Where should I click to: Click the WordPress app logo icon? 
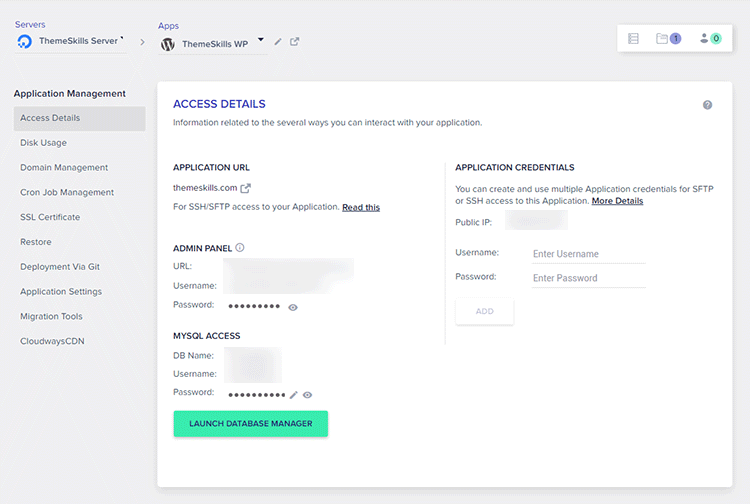[x=167, y=44]
